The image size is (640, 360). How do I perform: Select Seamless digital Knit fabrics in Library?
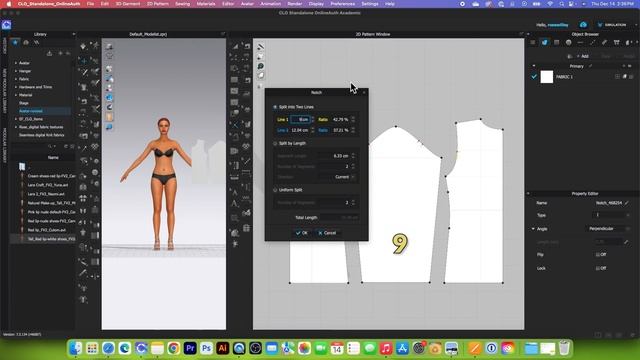[x=42, y=135]
